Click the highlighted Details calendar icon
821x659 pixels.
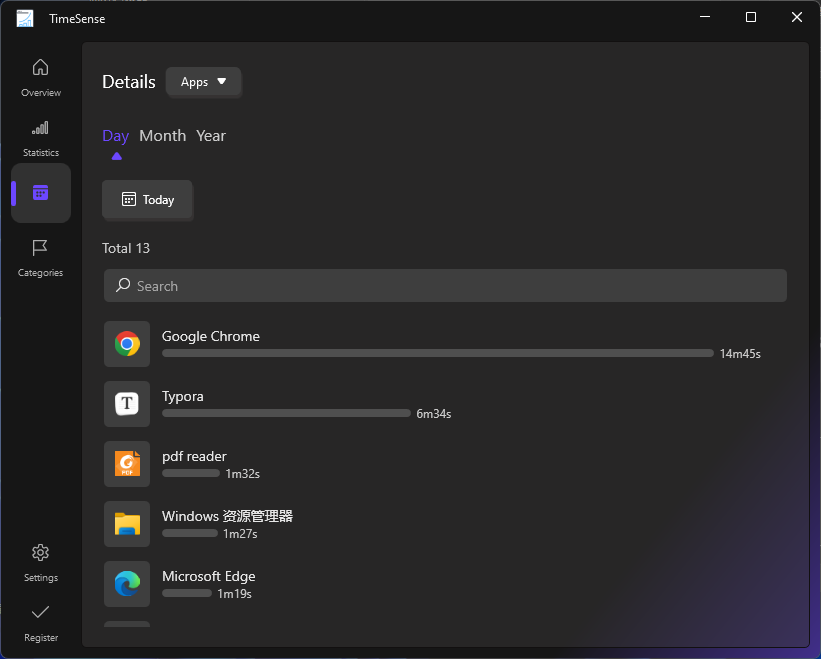tap(40, 192)
